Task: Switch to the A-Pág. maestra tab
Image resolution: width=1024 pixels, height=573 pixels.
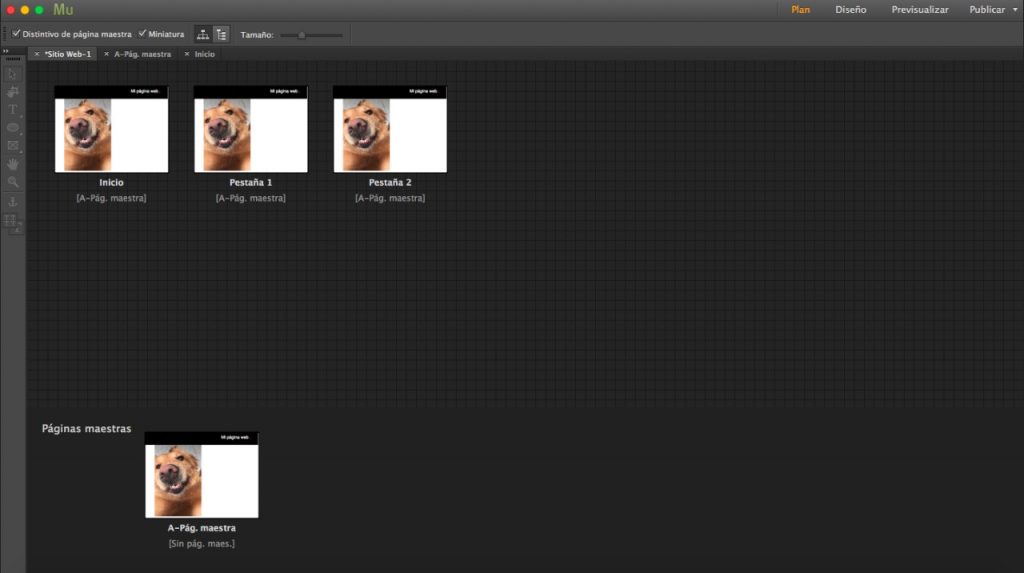Action: pyautogui.click(x=142, y=54)
